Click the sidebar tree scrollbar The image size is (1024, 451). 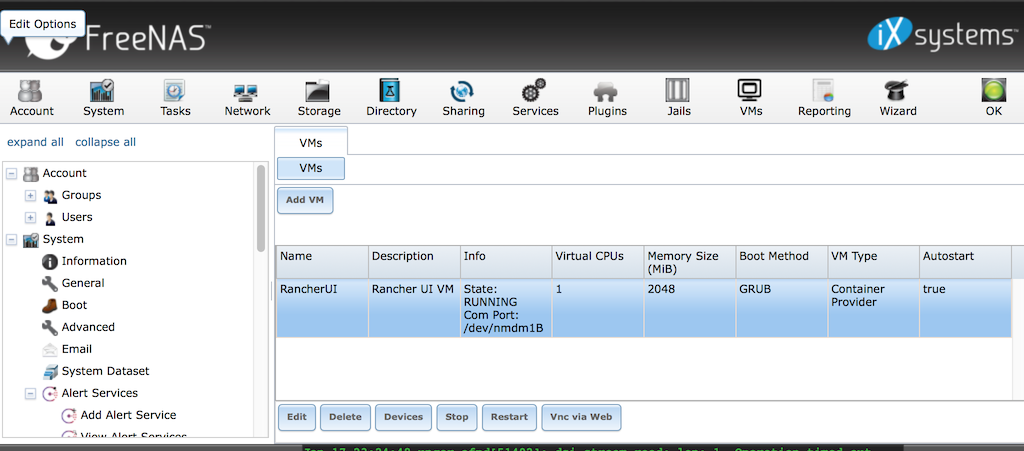(x=261, y=209)
